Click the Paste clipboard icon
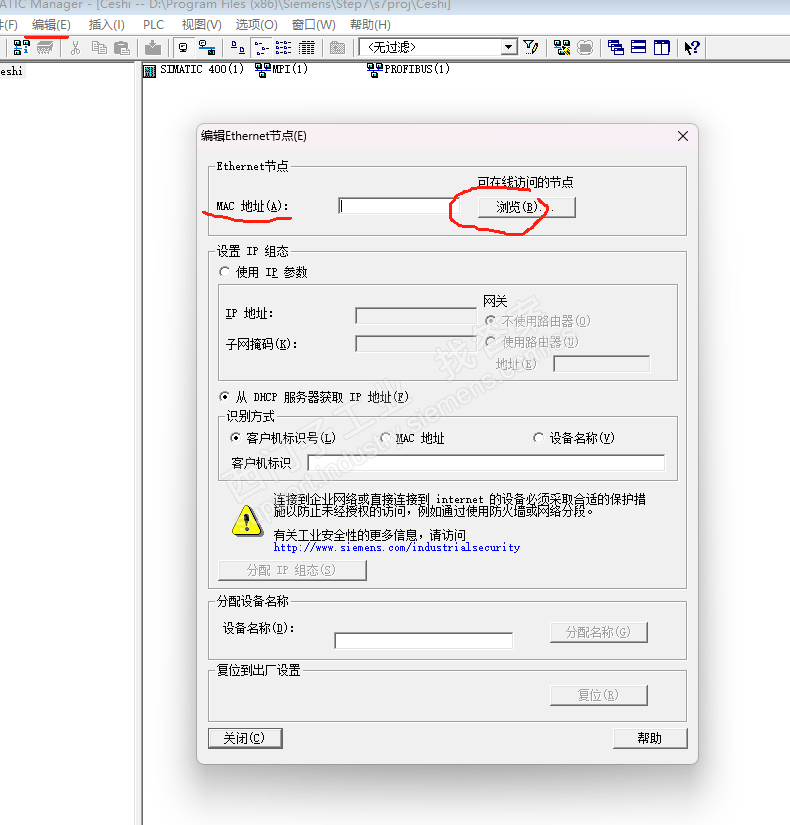This screenshot has width=790, height=825. tap(122, 48)
